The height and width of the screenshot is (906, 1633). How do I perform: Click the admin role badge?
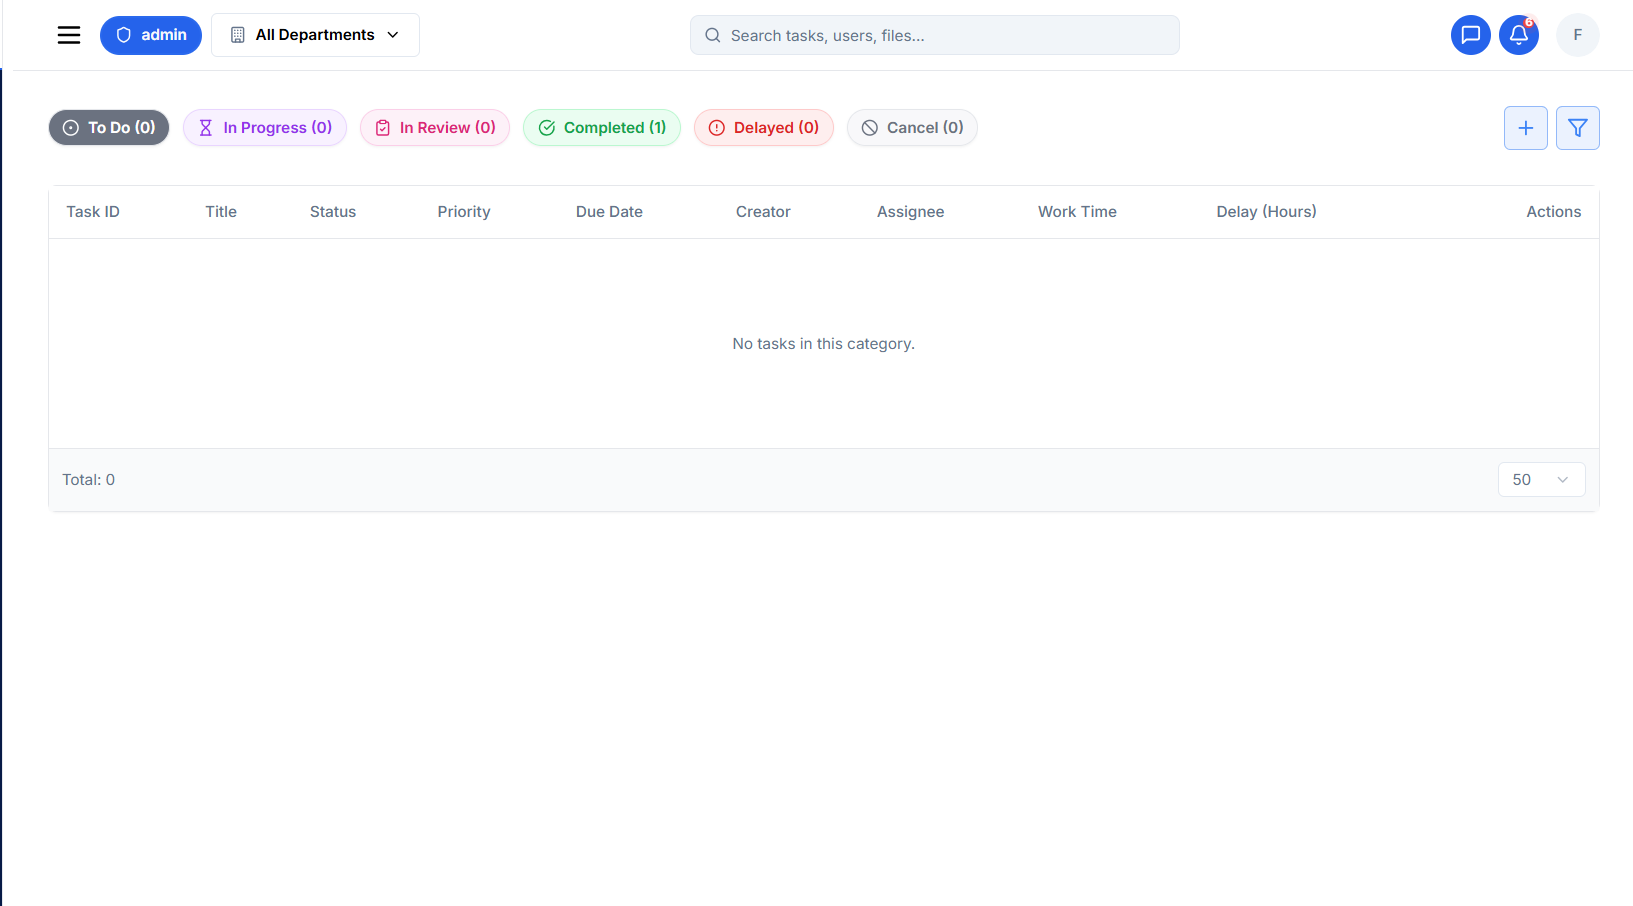click(x=151, y=35)
